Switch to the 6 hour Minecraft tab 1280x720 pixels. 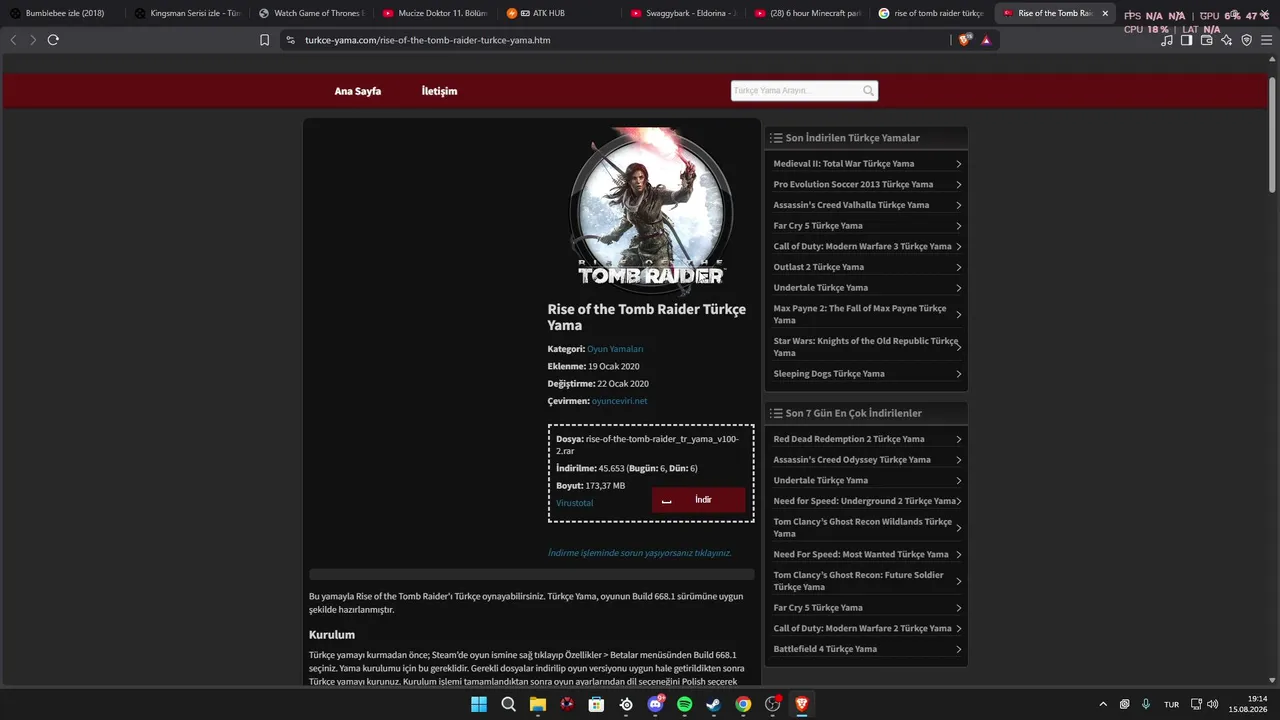pos(808,13)
